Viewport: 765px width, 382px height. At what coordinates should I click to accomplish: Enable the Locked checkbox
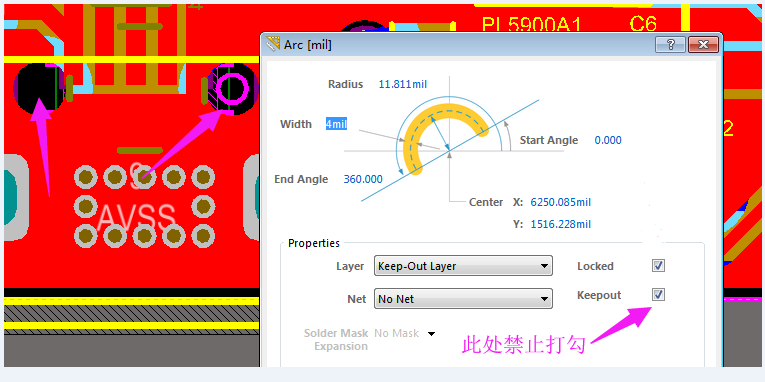click(659, 266)
